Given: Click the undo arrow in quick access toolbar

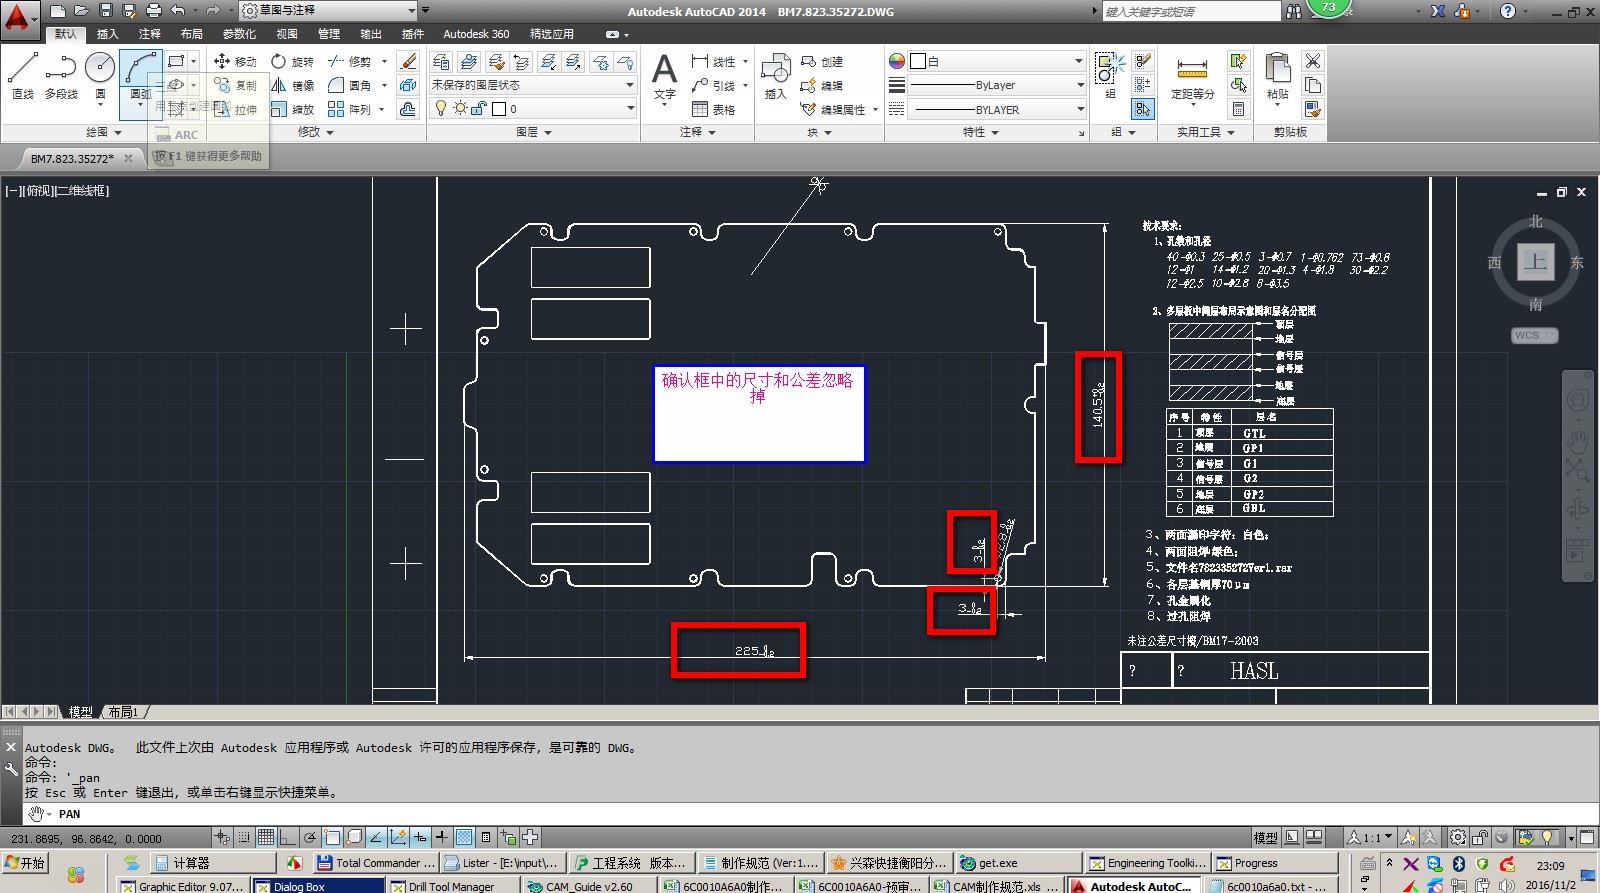Looking at the screenshot, I should pyautogui.click(x=177, y=10).
